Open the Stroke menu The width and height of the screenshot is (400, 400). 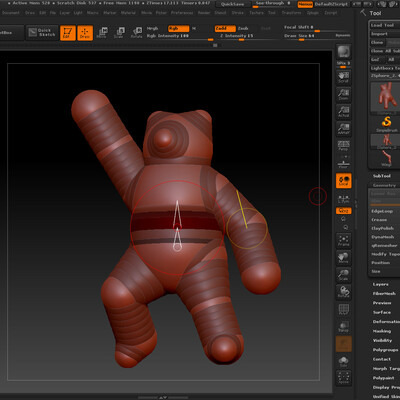tap(238, 13)
